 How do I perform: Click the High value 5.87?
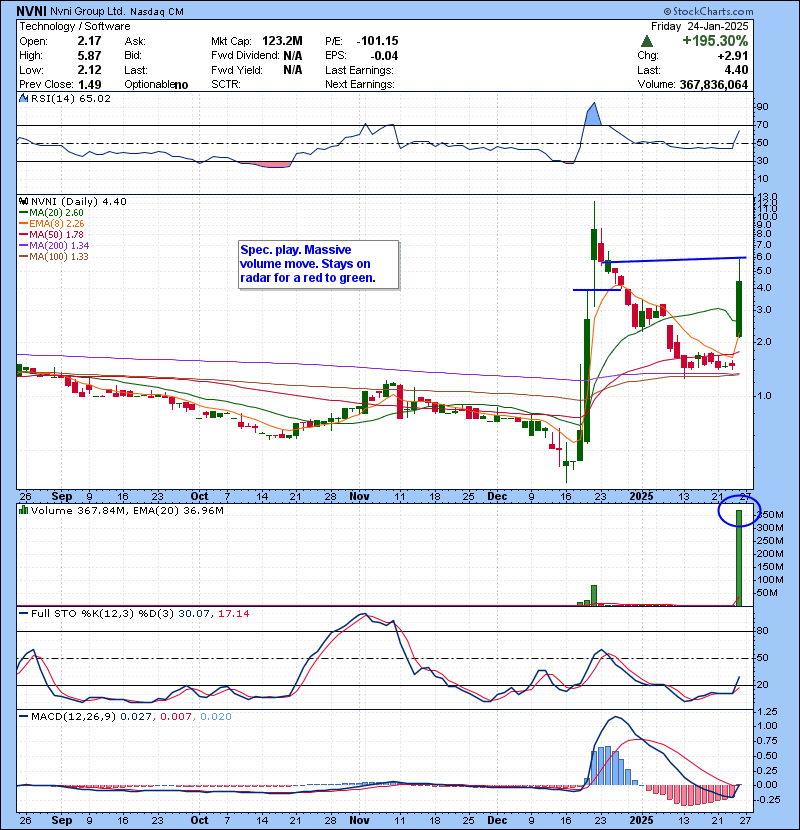[x=89, y=56]
